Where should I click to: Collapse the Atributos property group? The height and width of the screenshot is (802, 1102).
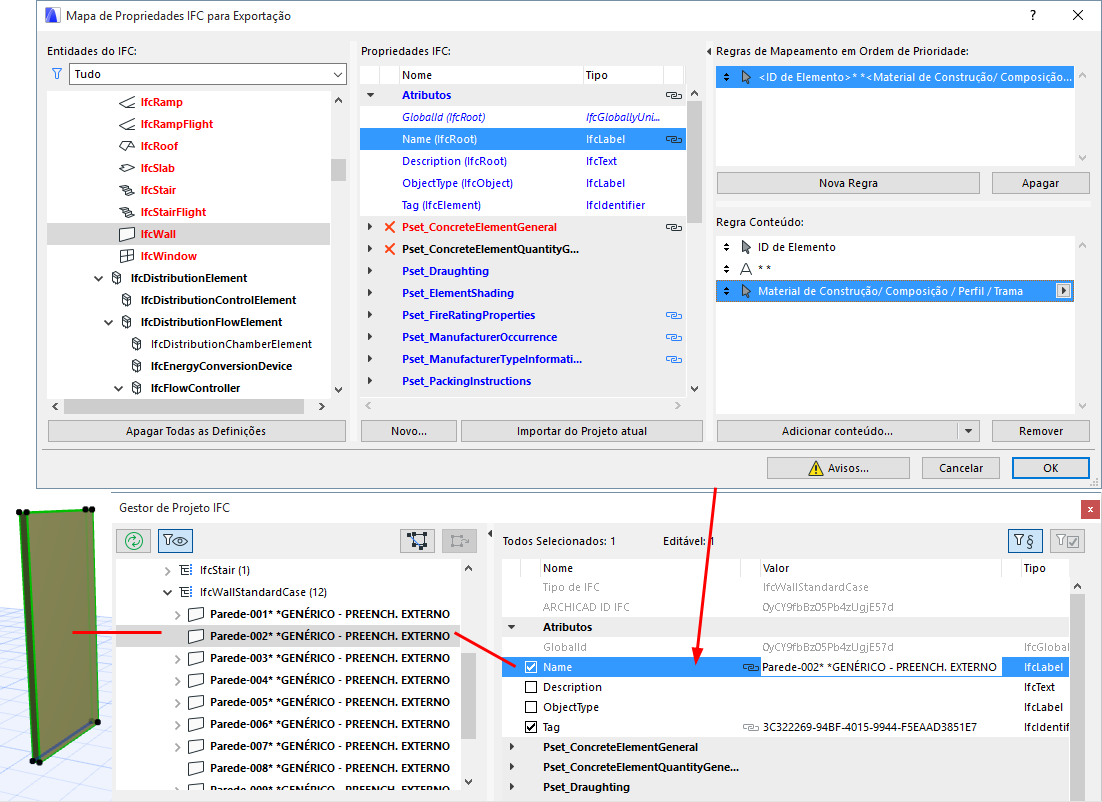370,95
